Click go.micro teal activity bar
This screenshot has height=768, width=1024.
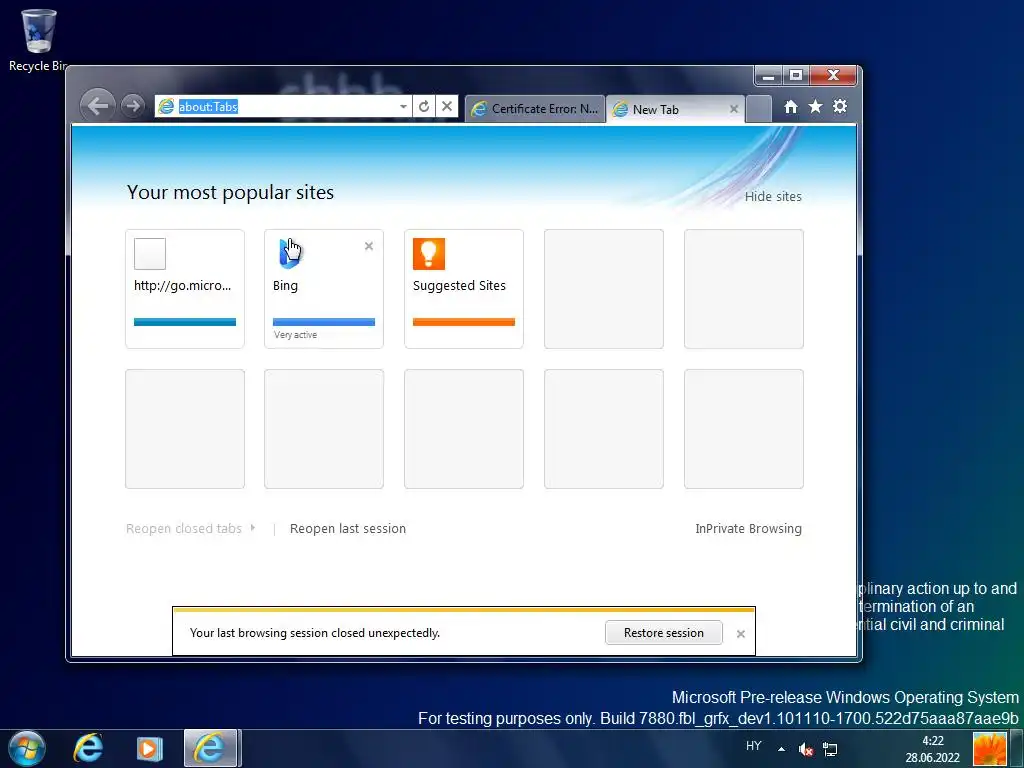click(x=185, y=322)
